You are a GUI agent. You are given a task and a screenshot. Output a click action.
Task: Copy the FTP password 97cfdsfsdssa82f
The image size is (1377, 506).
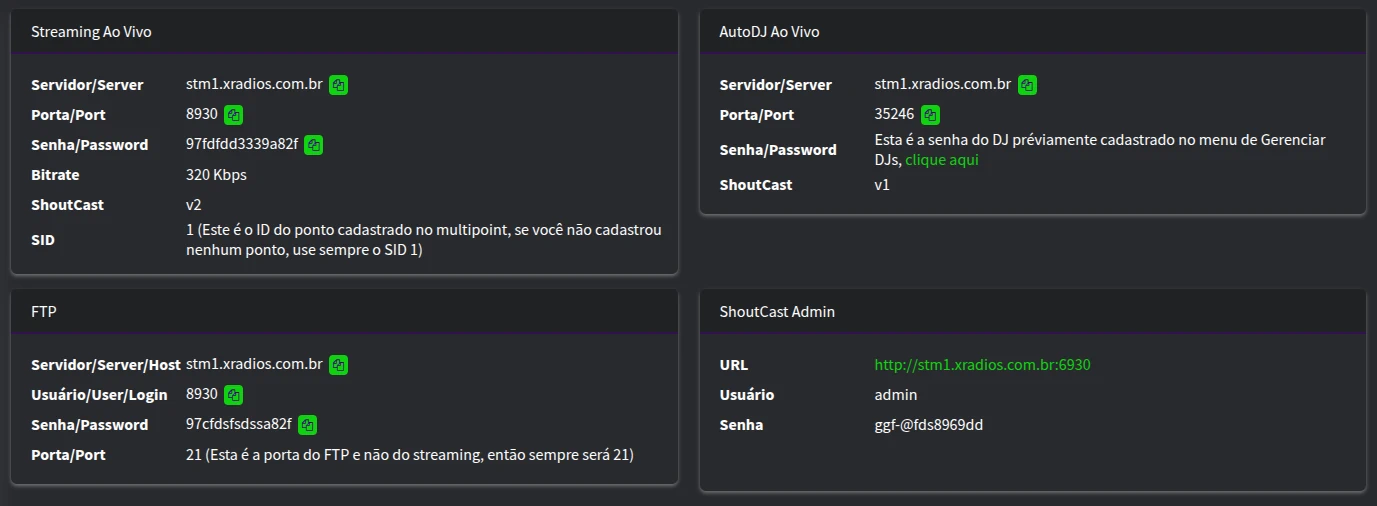pyautogui.click(x=307, y=425)
